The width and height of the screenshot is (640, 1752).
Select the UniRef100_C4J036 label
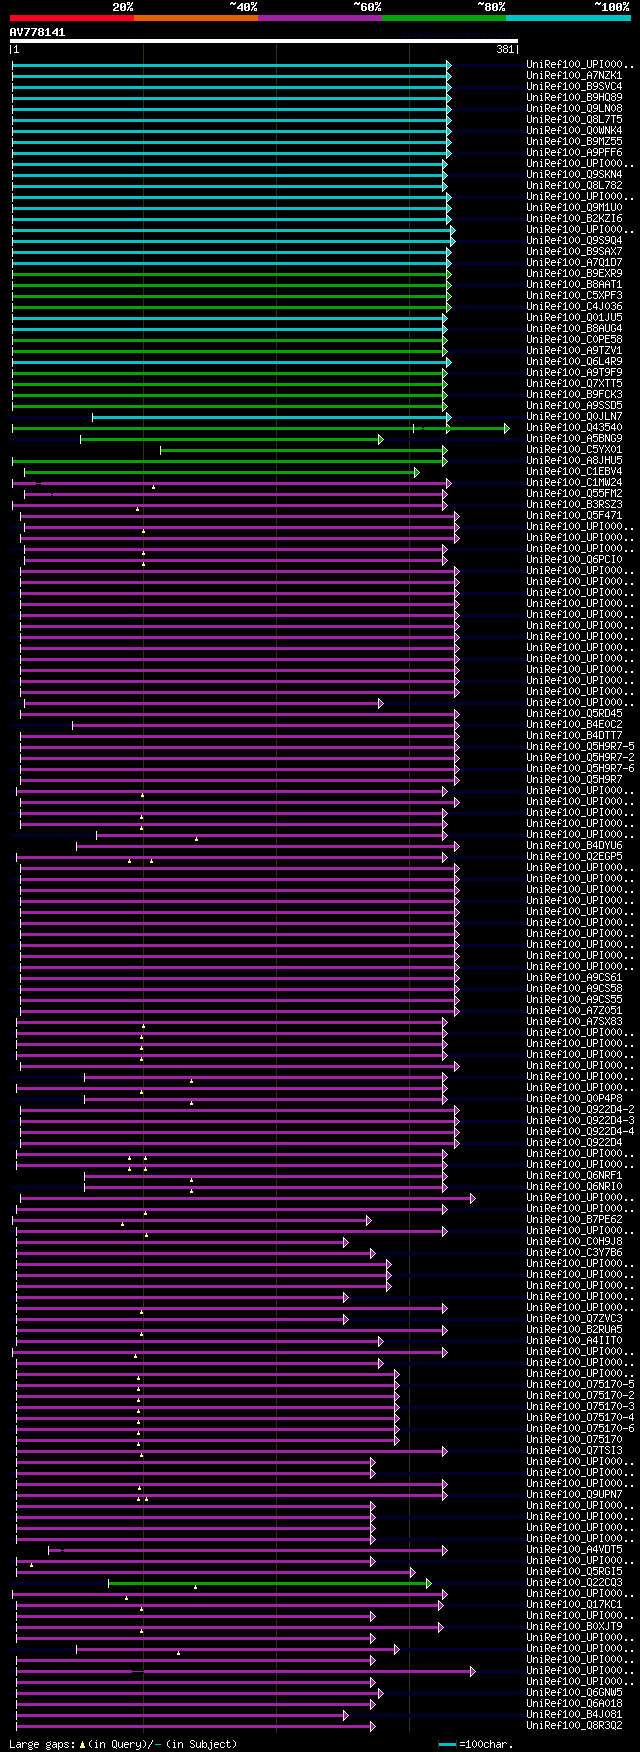574,306
